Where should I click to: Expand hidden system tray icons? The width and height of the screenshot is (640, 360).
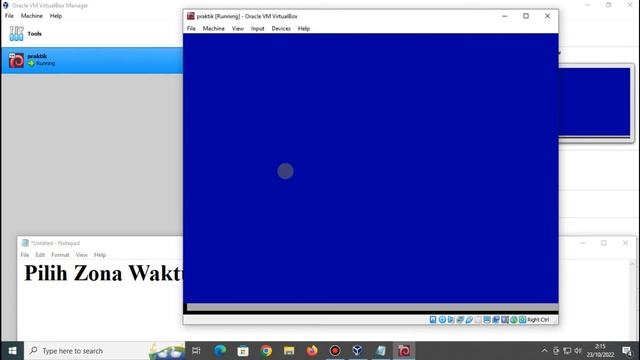tap(544, 351)
